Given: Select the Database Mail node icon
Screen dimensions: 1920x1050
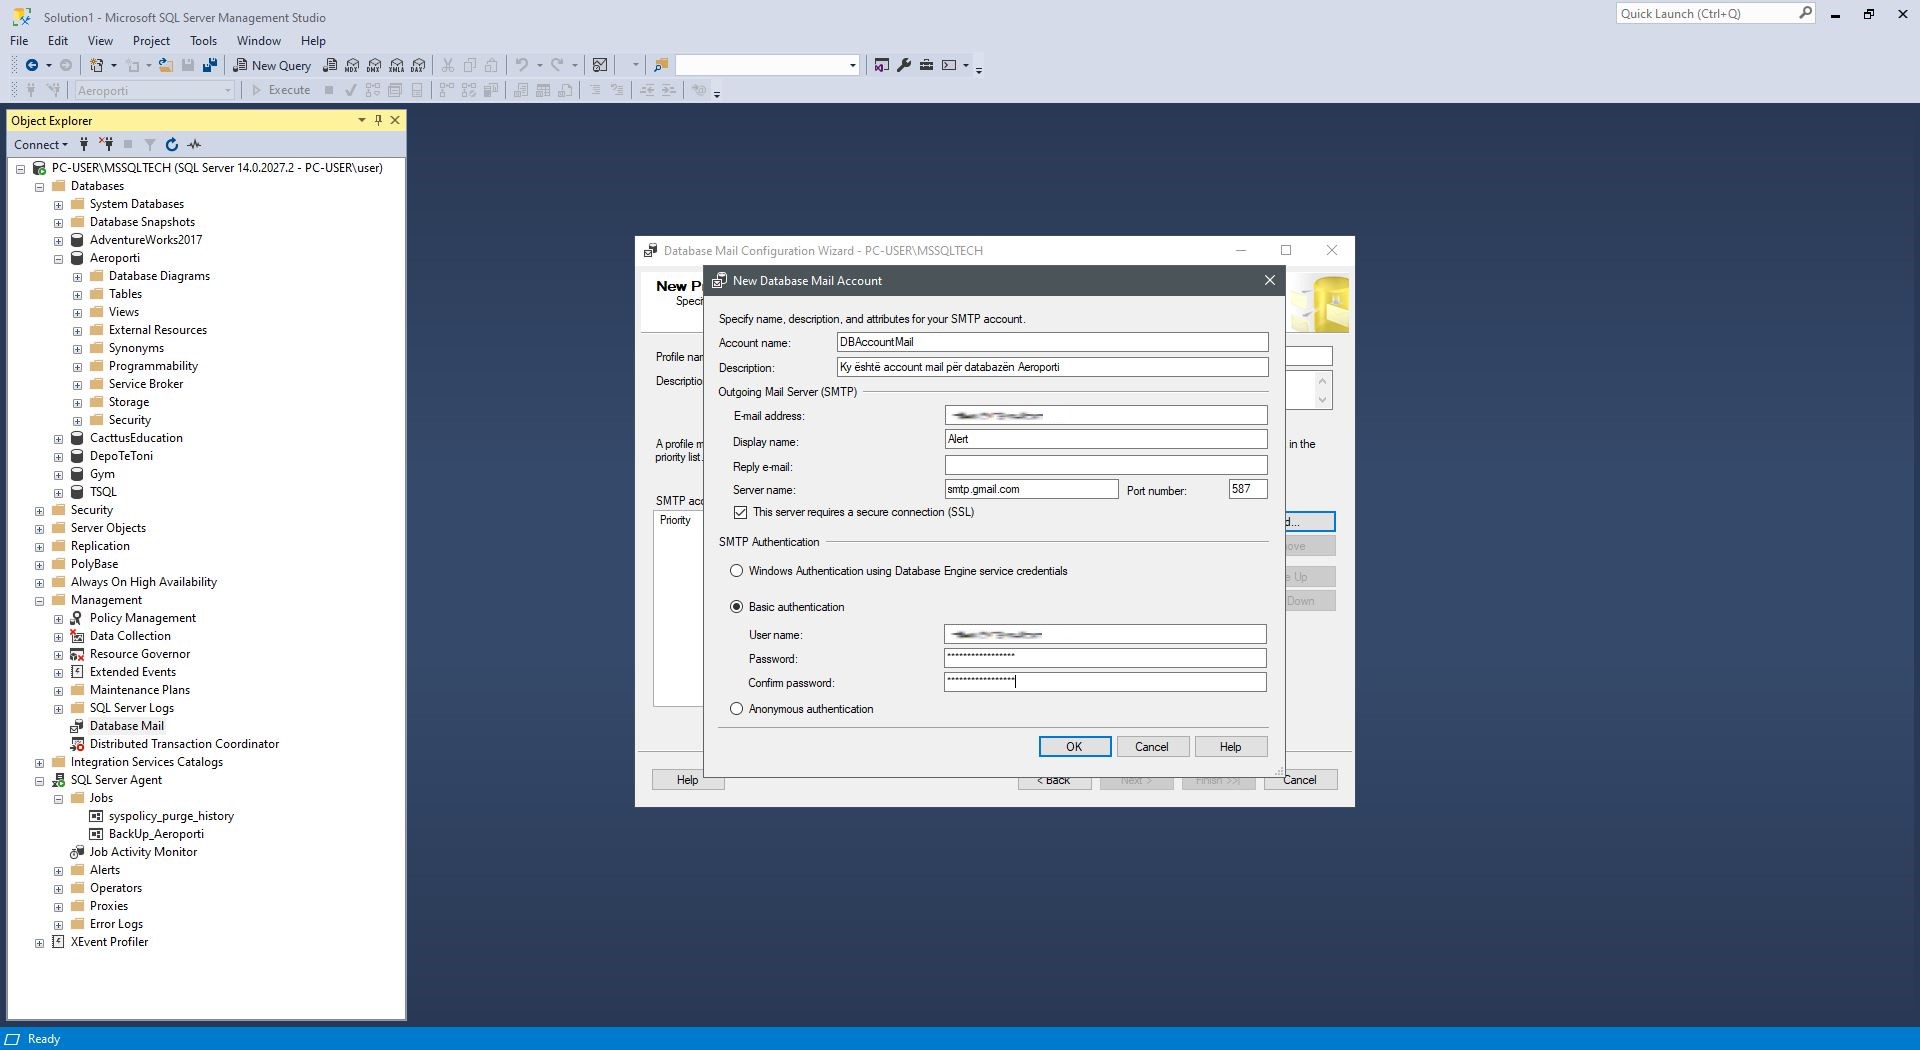Looking at the screenshot, I should click(77, 726).
